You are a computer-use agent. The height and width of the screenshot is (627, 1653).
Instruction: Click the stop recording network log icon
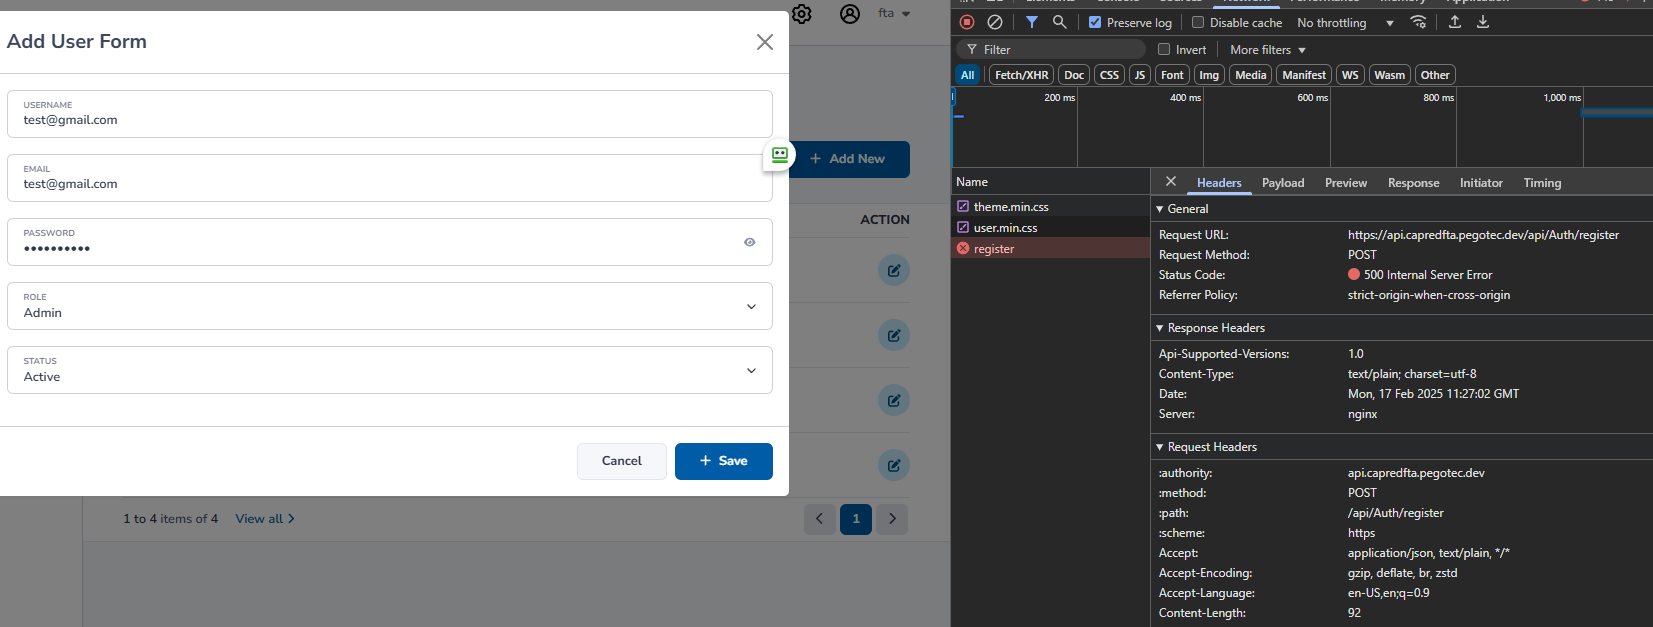[967, 22]
